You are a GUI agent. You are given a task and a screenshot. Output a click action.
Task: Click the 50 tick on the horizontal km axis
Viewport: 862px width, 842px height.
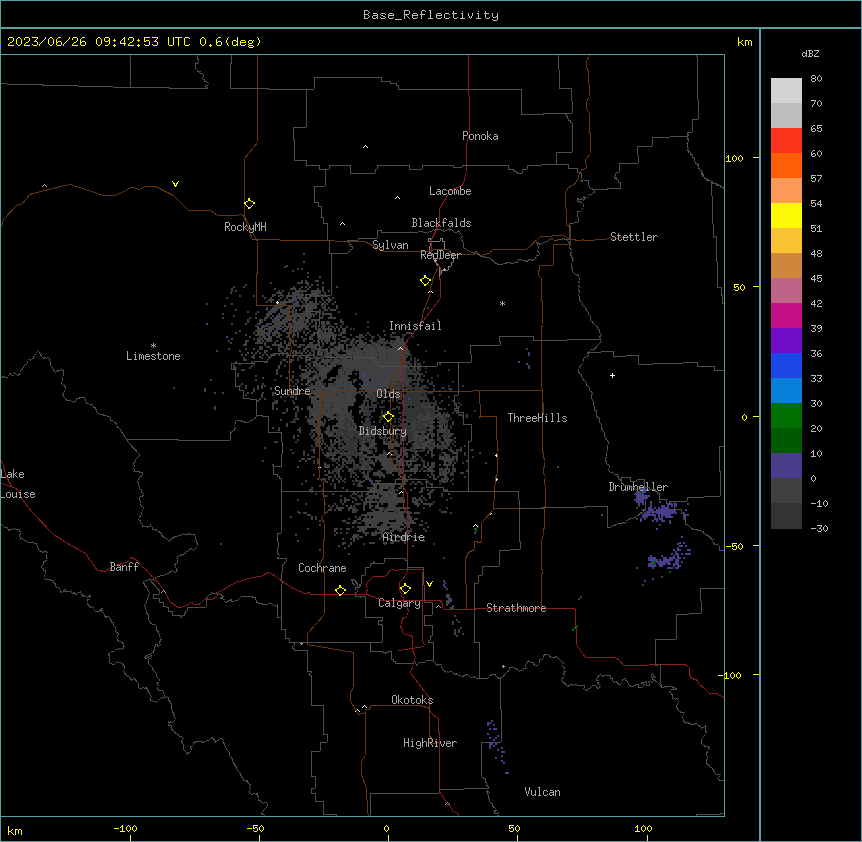[x=514, y=828]
